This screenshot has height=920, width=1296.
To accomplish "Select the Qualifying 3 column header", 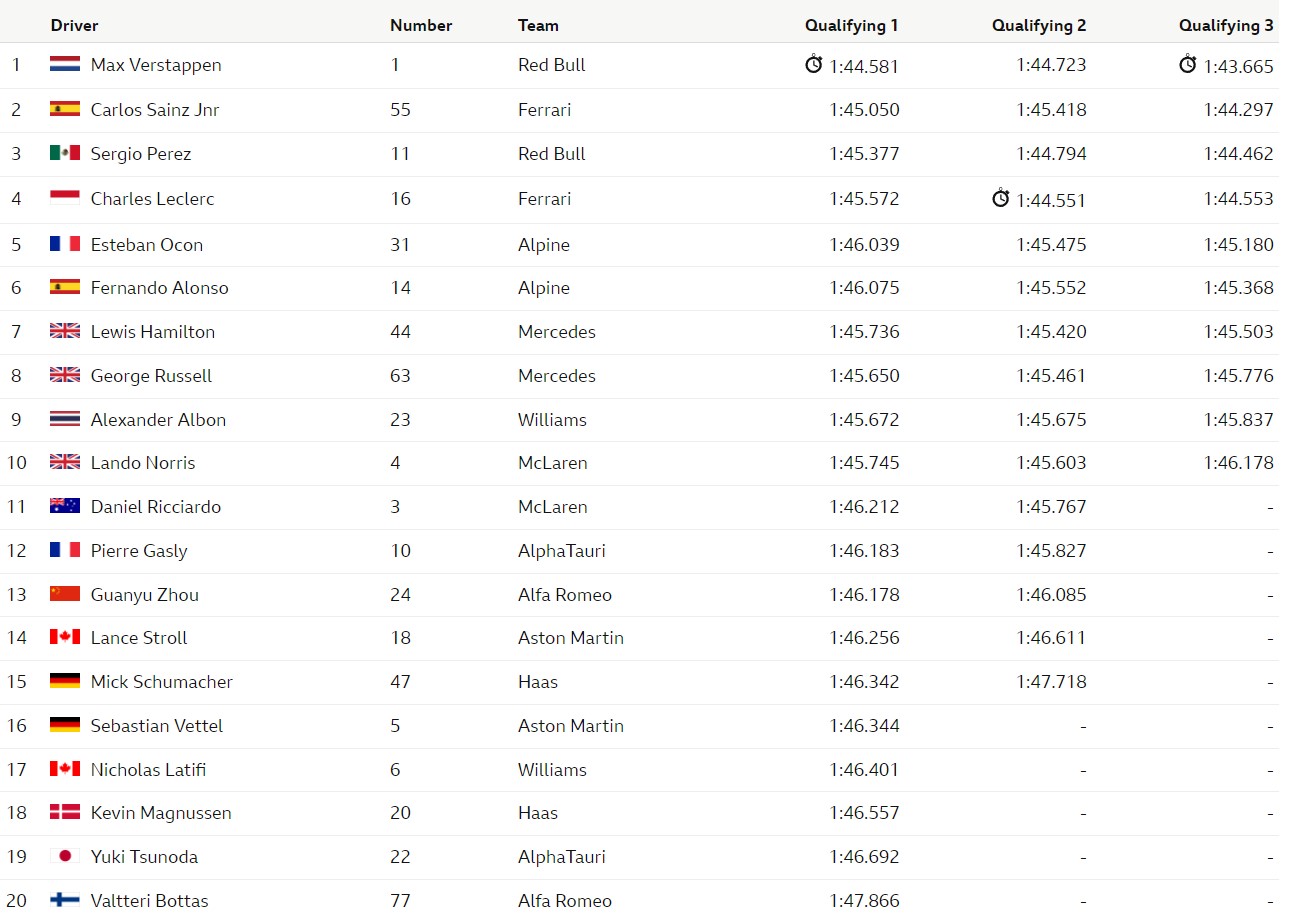I will click(1226, 25).
